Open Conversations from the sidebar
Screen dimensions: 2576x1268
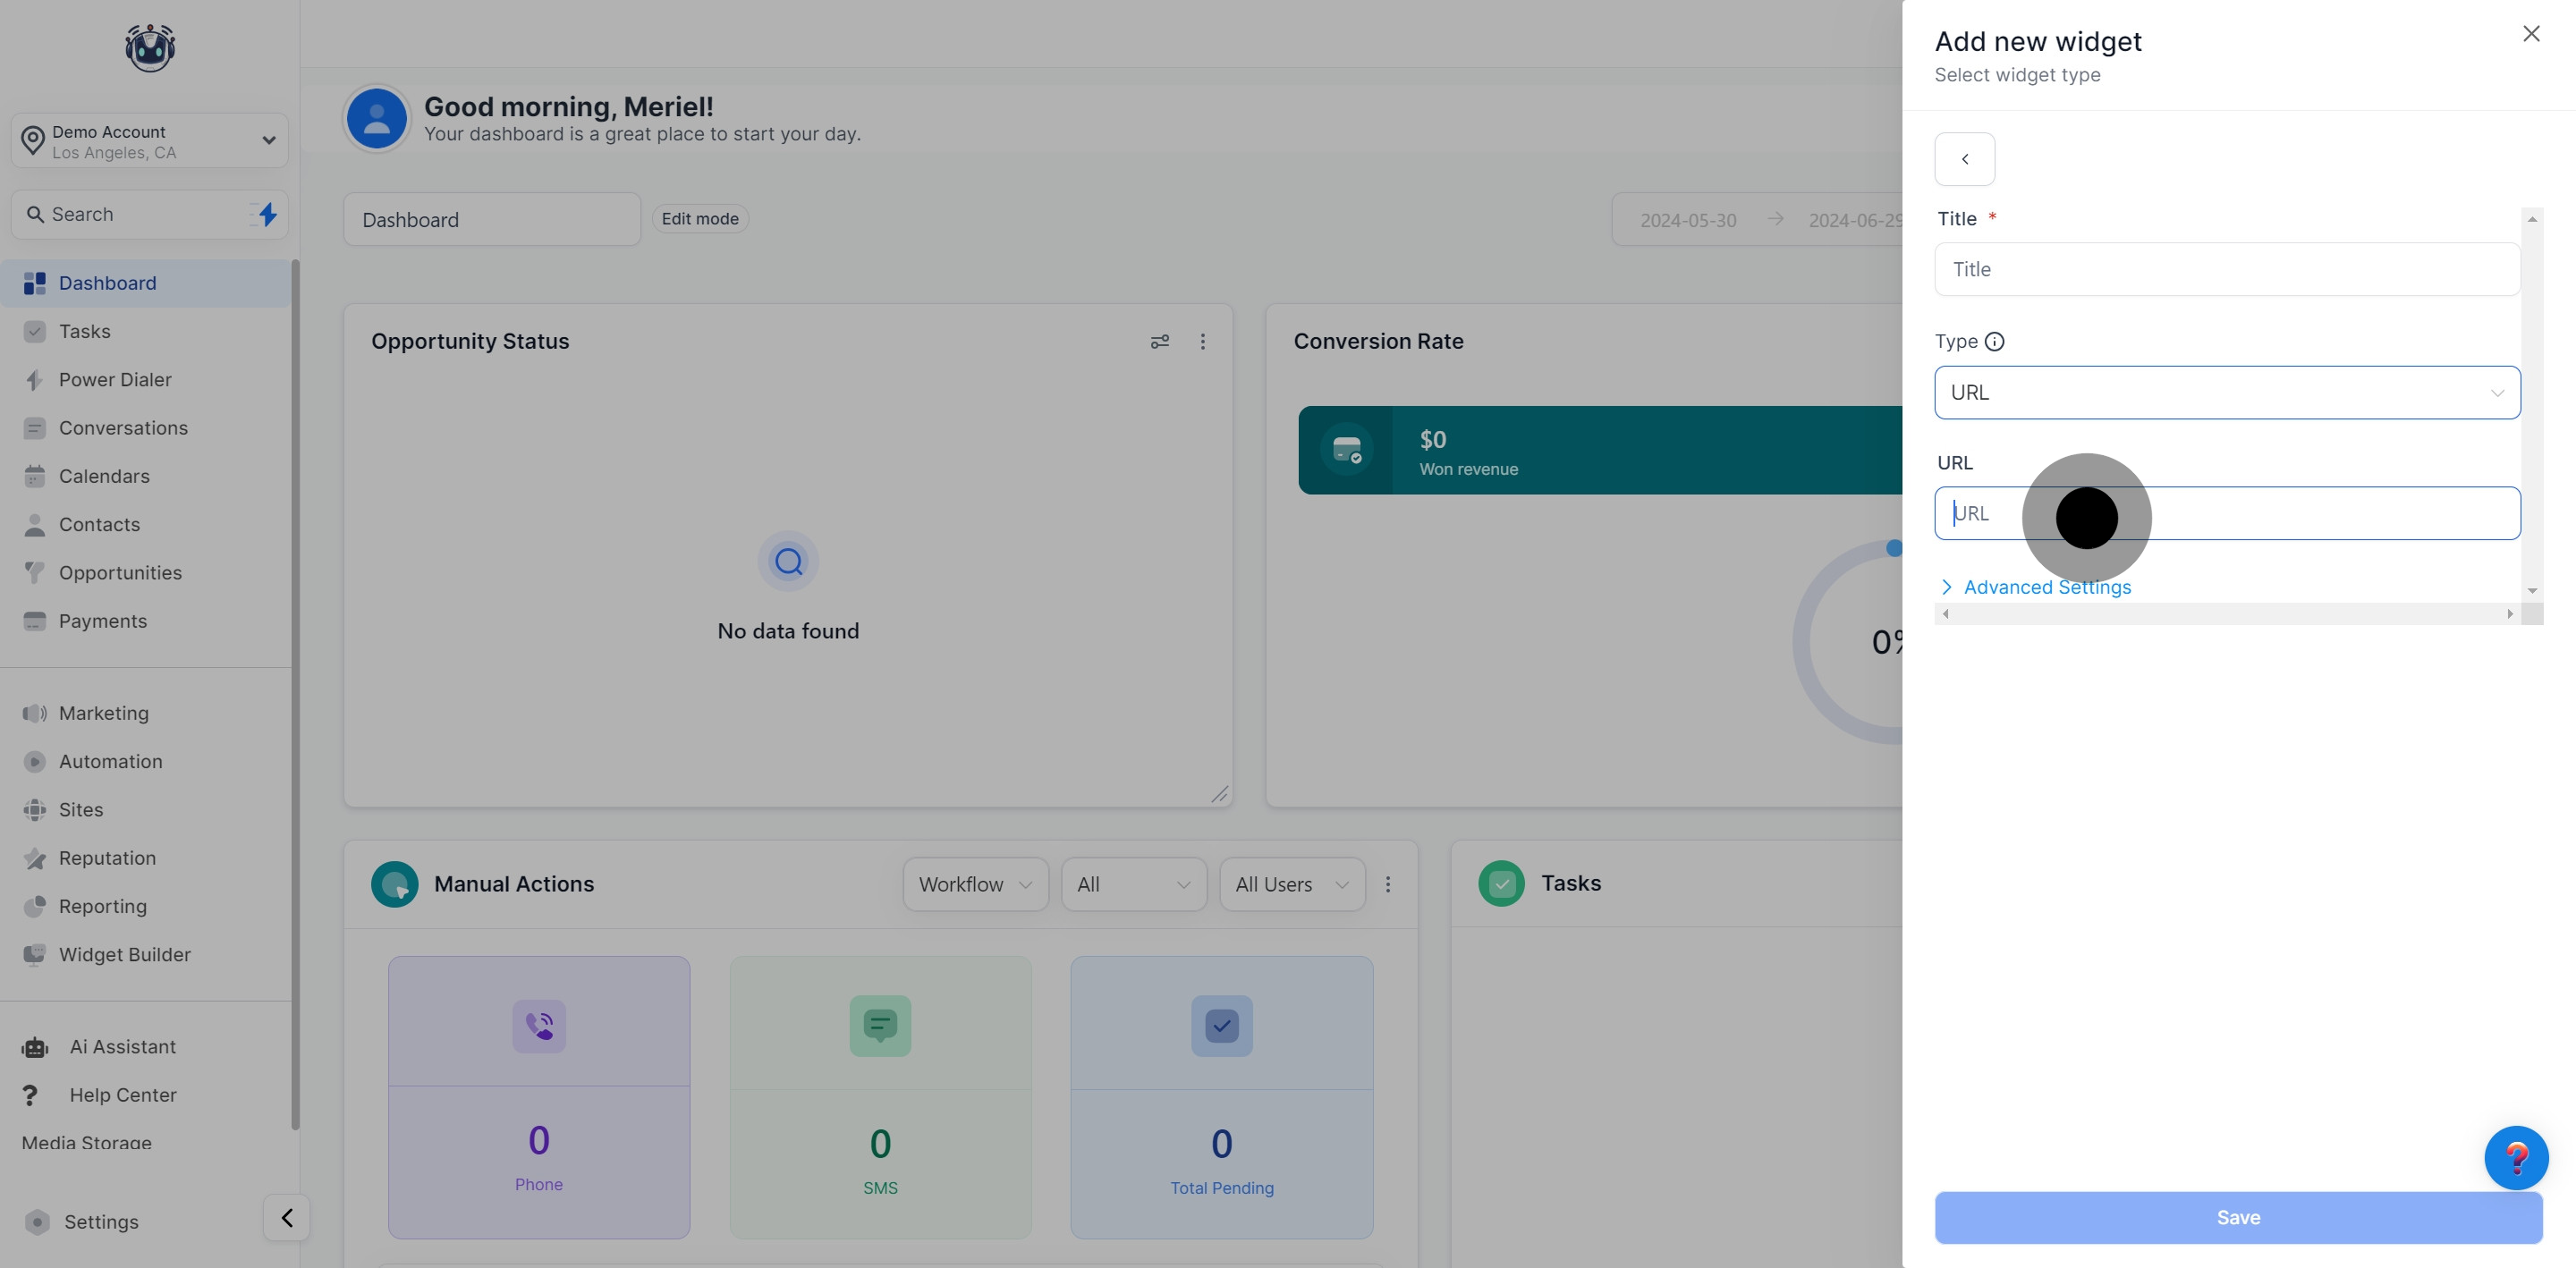click(123, 428)
